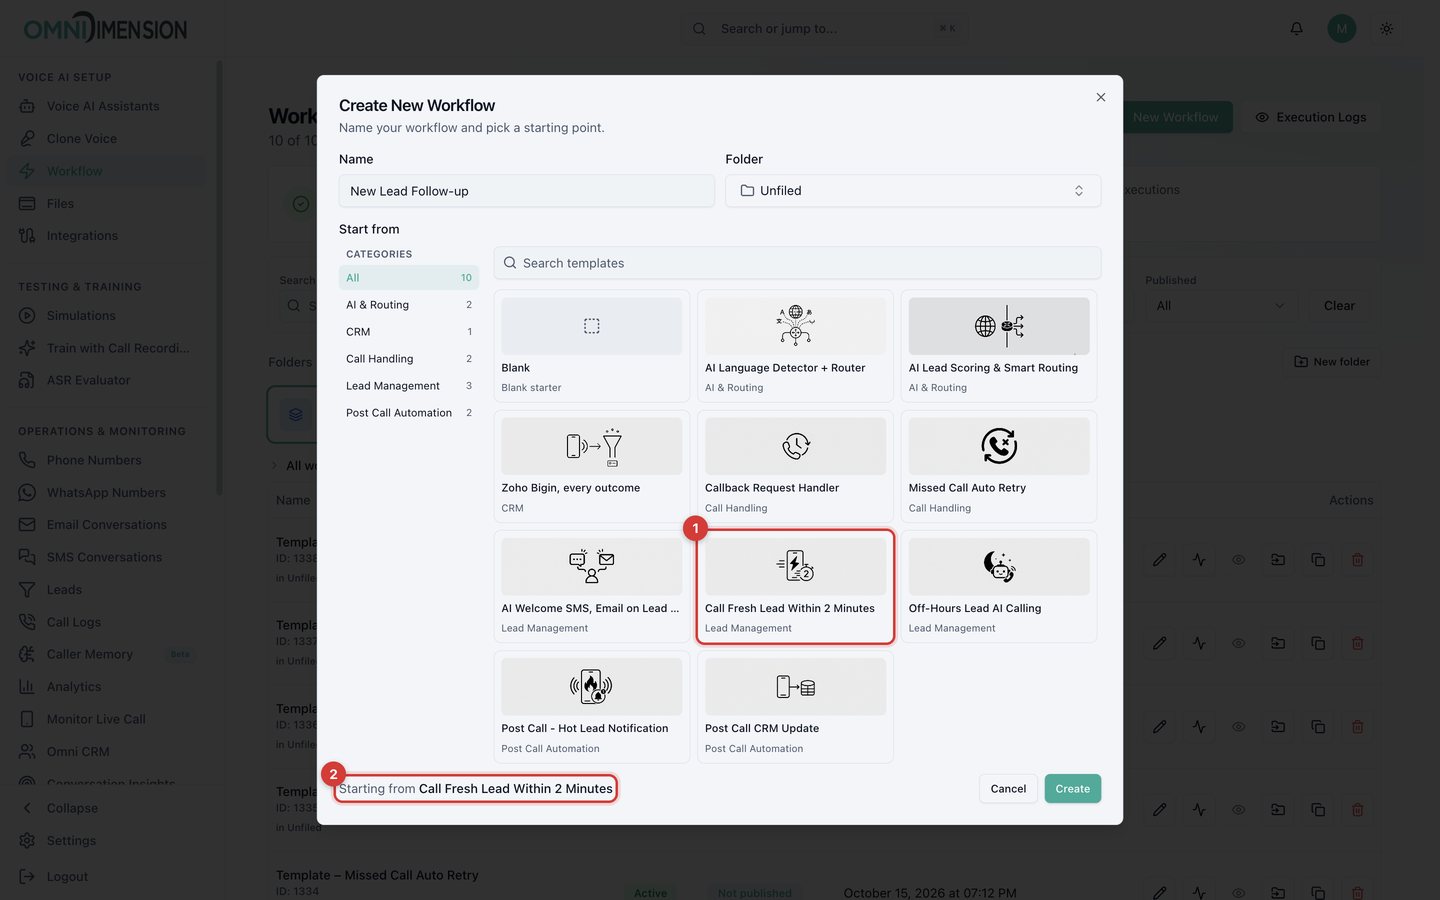Toggle light/dark theme sun icon
This screenshot has height=900, width=1440.
[1387, 29]
